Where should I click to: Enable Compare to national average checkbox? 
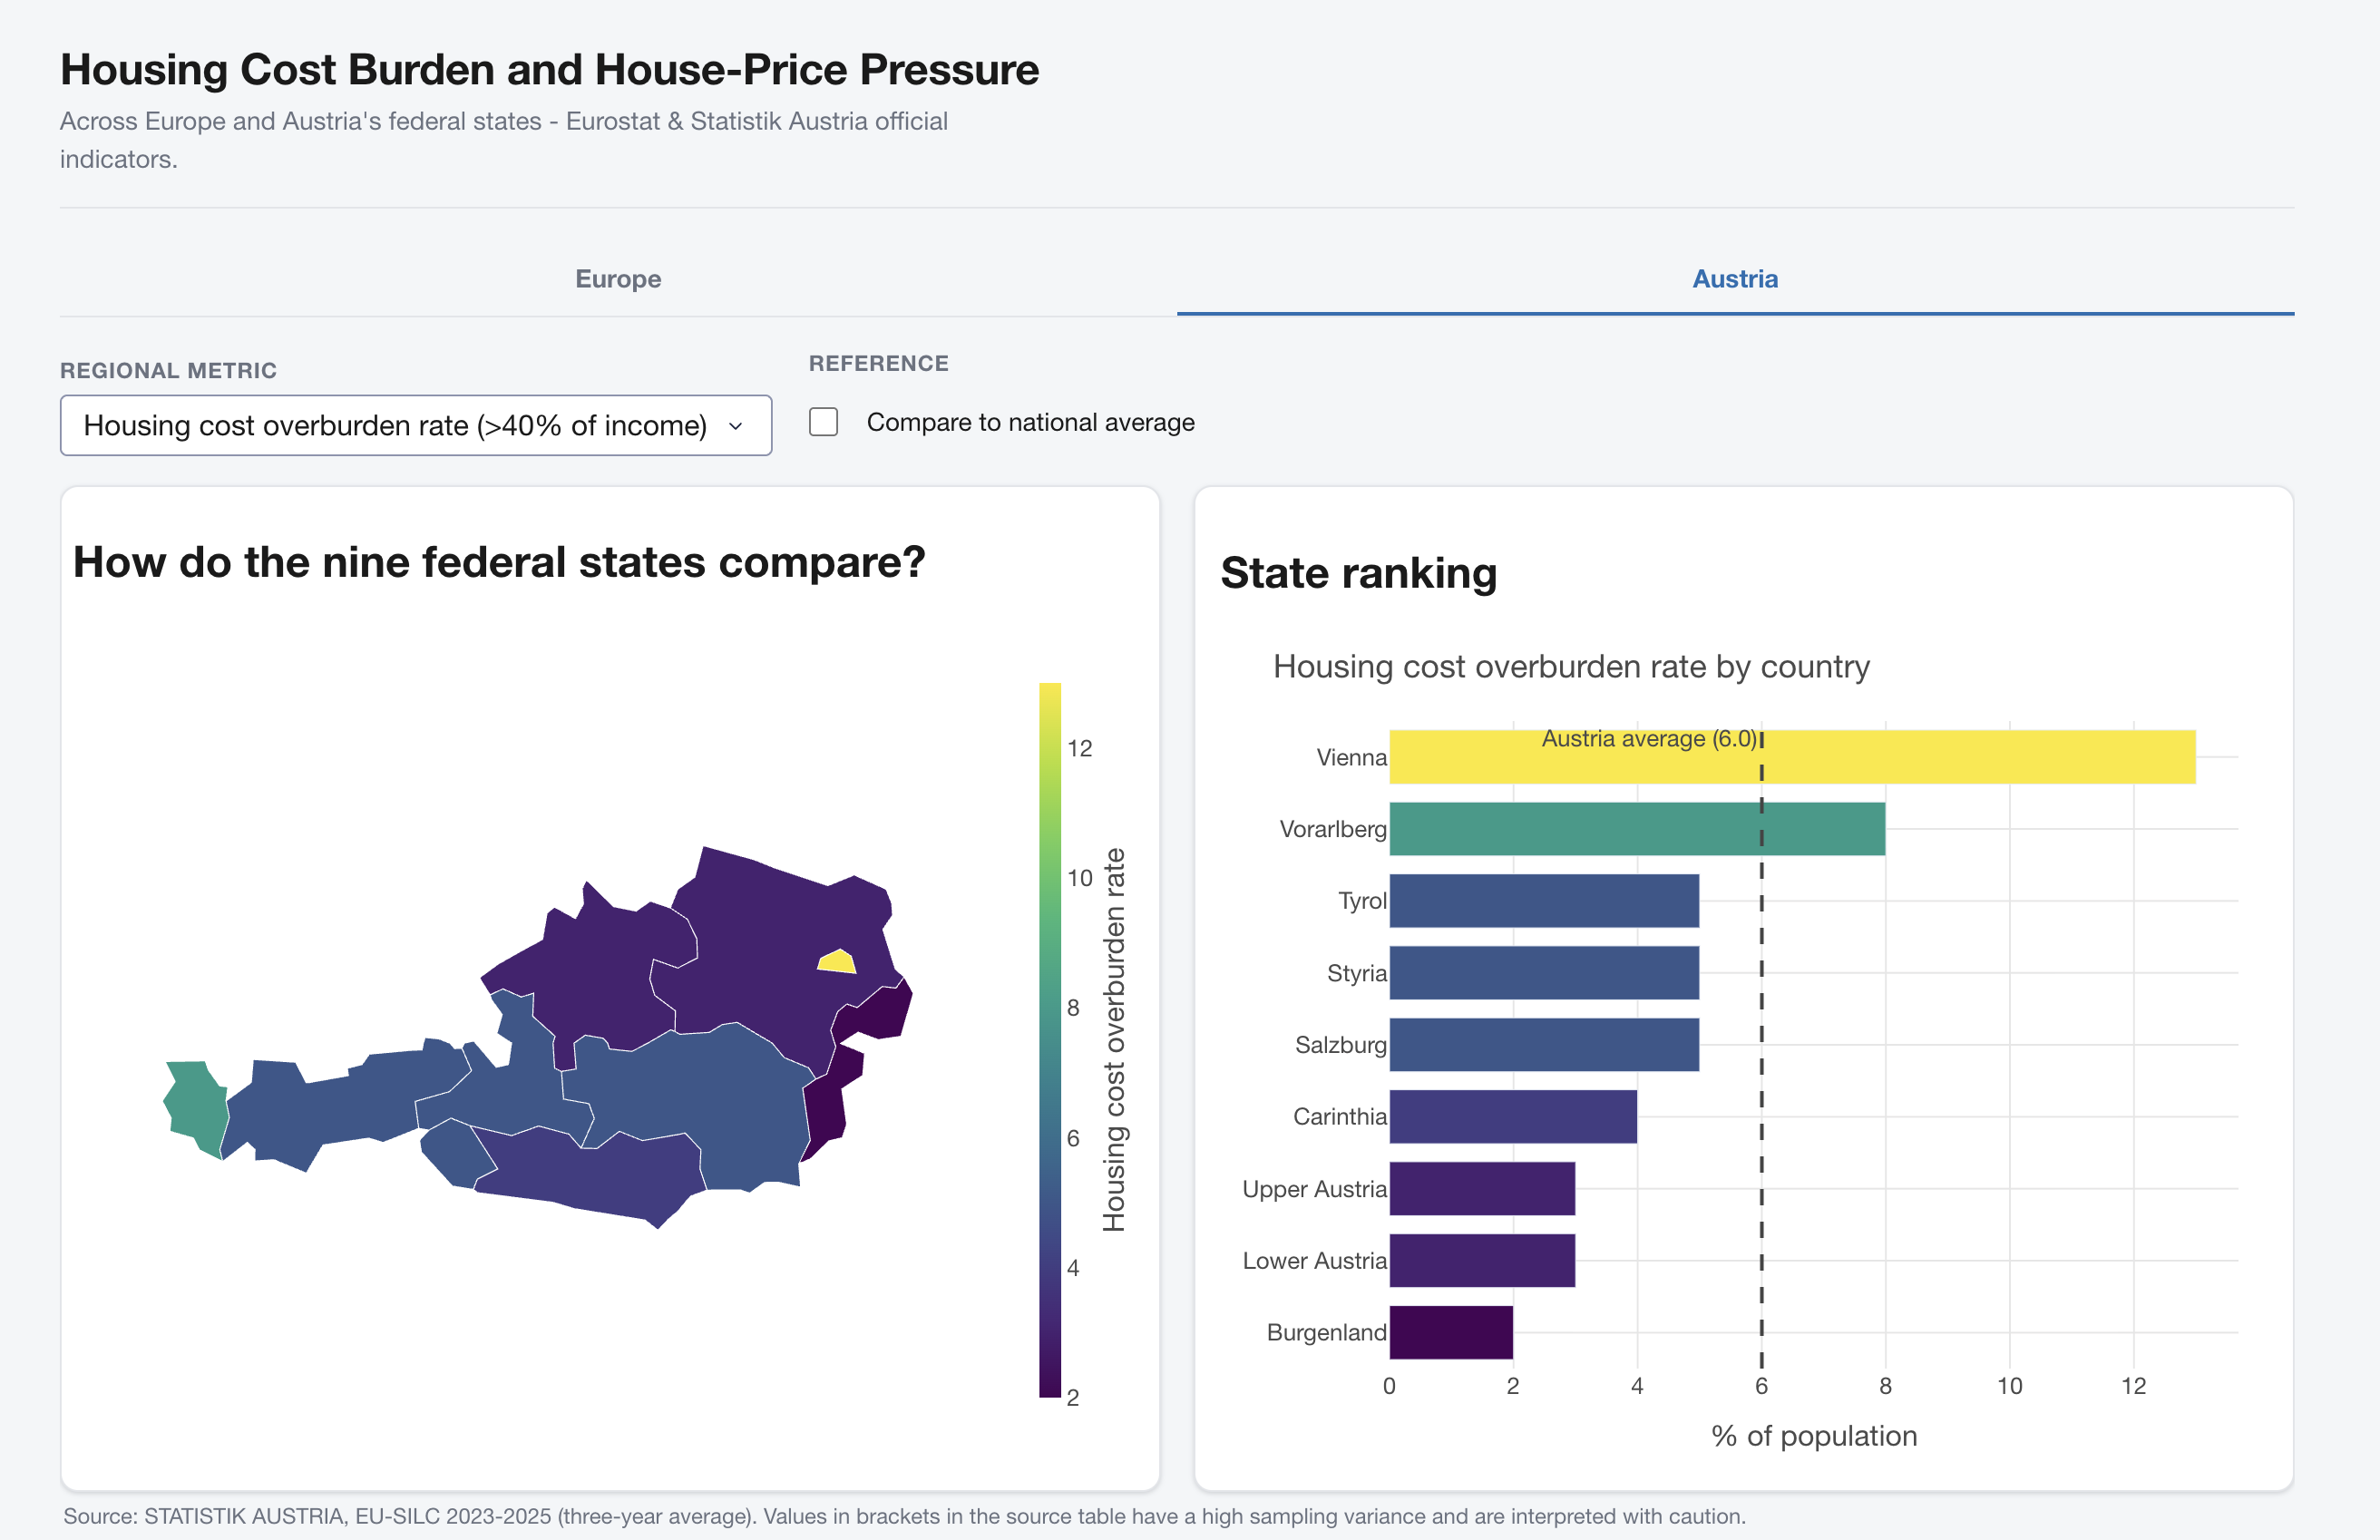coord(823,422)
